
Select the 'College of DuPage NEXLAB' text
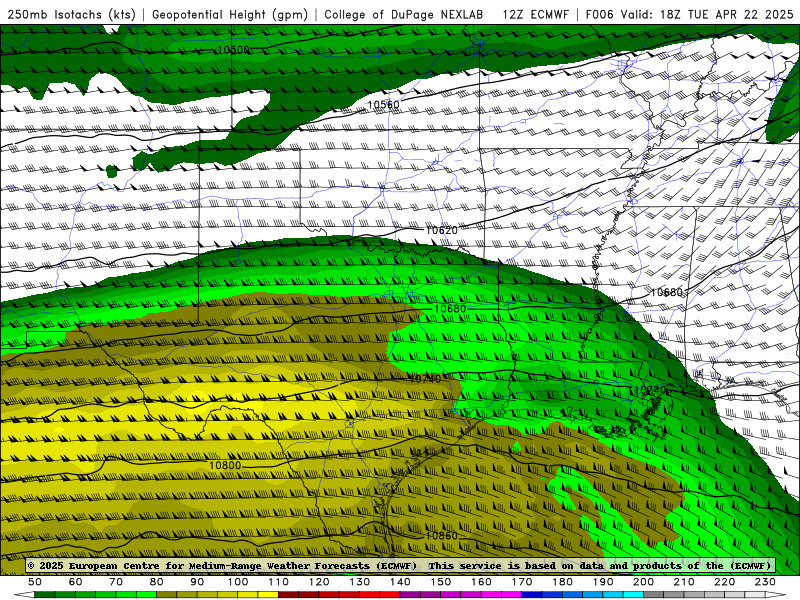click(404, 15)
